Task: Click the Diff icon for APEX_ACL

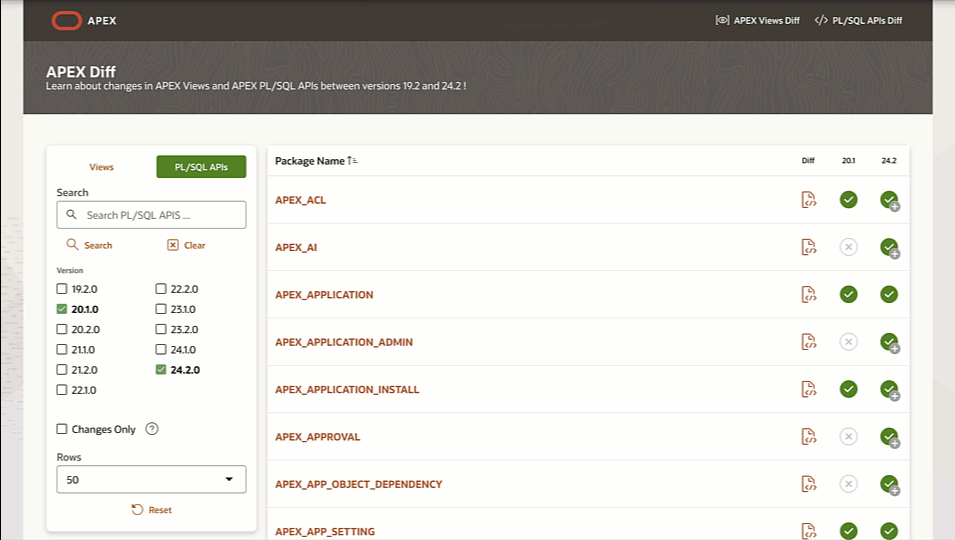Action: pos(808,200)
